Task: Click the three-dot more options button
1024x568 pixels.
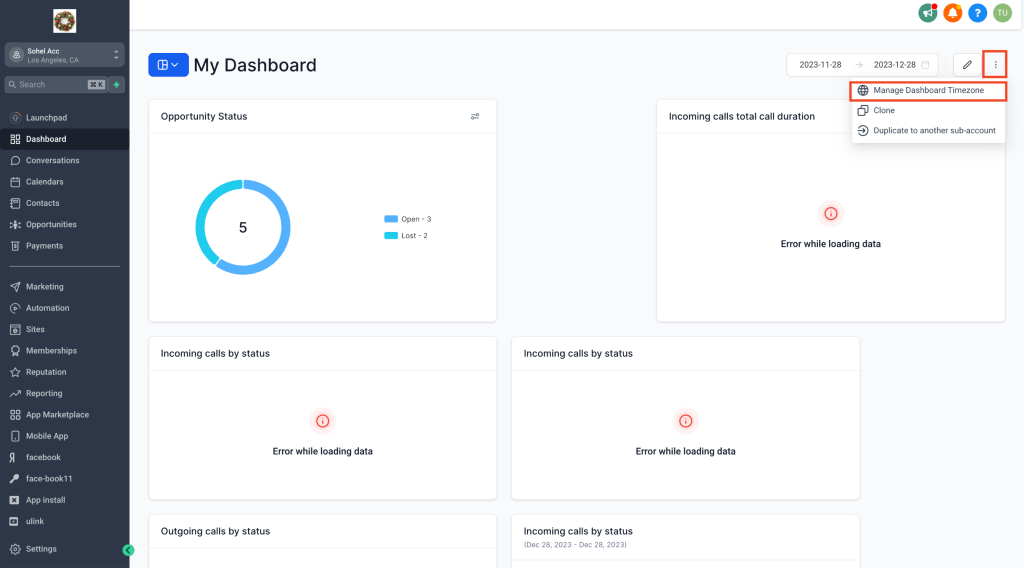Action: click(995, 65)
